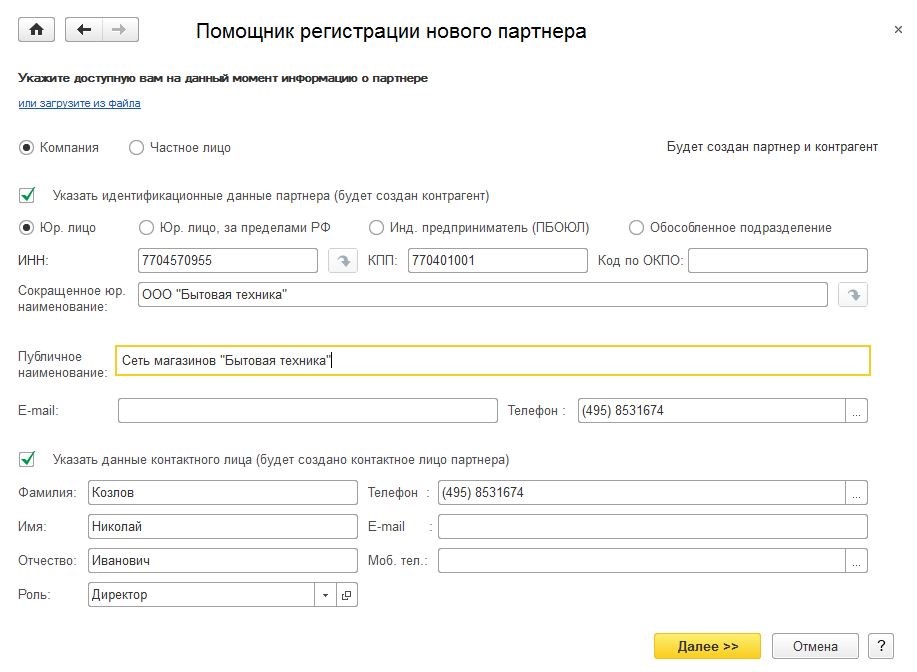Click the Отмена button
Image resolution: width=917 pixels, height=672 pixels.
(x=815, y=646)
